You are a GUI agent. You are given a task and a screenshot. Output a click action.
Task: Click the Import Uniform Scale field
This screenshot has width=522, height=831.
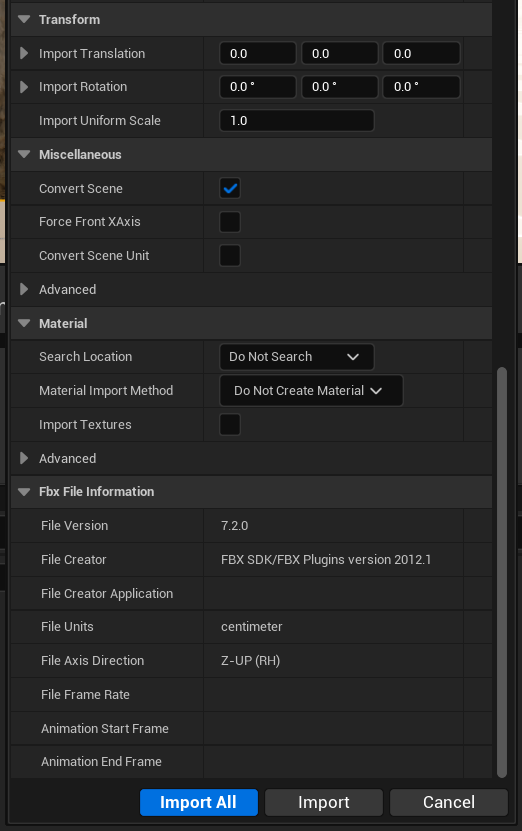(297, 121)
